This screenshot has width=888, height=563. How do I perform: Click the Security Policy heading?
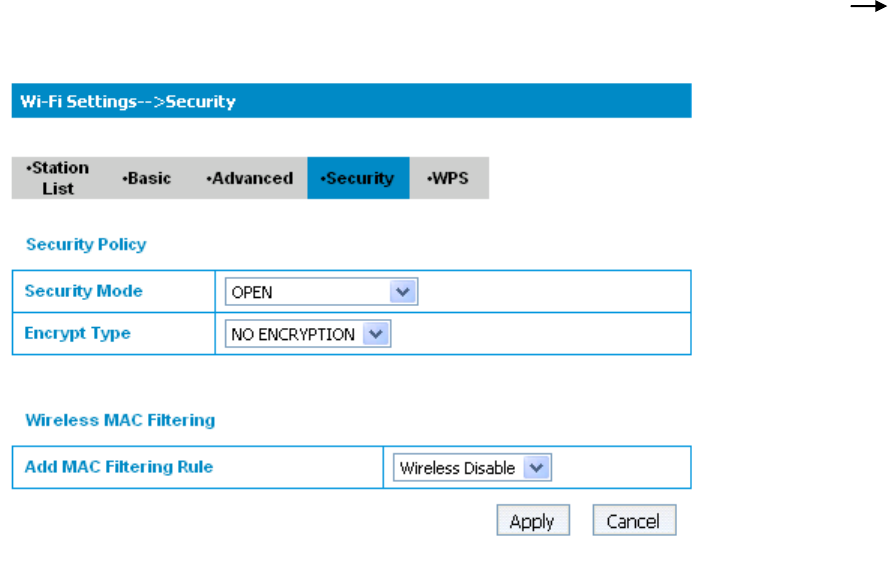tap(86, 244)
